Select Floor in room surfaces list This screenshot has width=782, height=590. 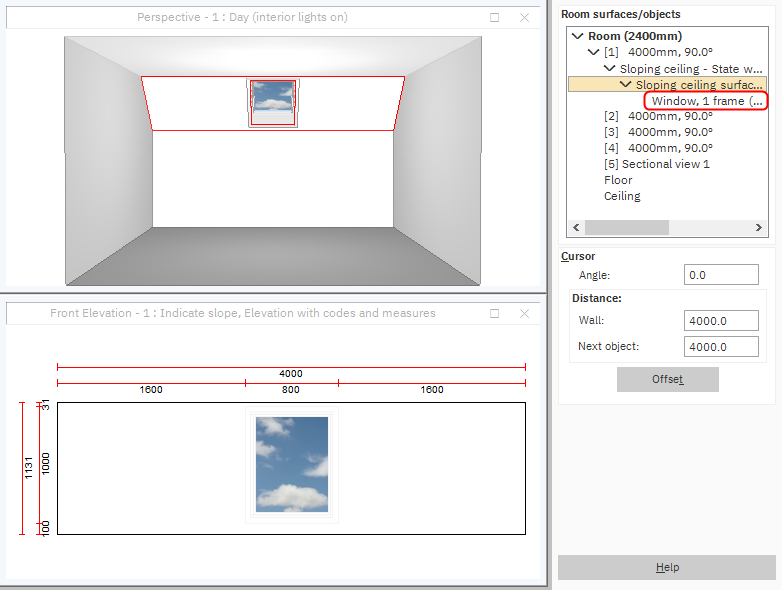(x=618, y=180)
